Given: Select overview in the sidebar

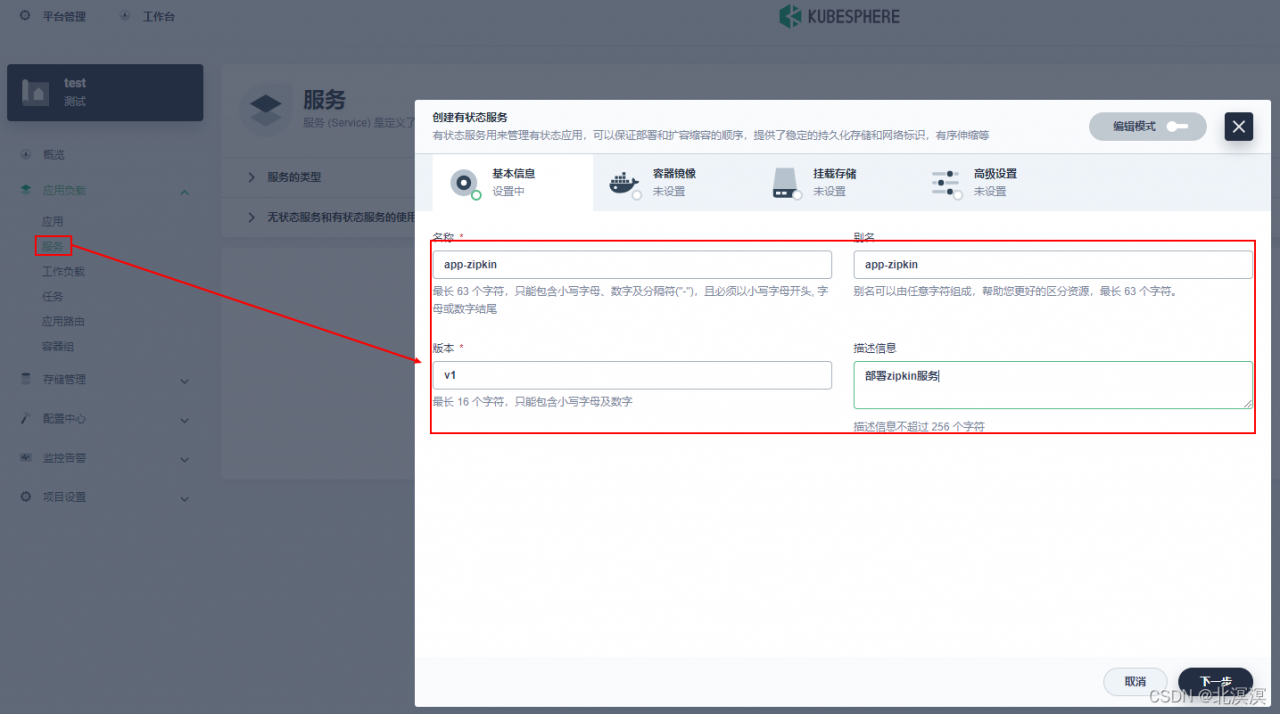Looking at the screenshot, I should click(x=54, y=155).
